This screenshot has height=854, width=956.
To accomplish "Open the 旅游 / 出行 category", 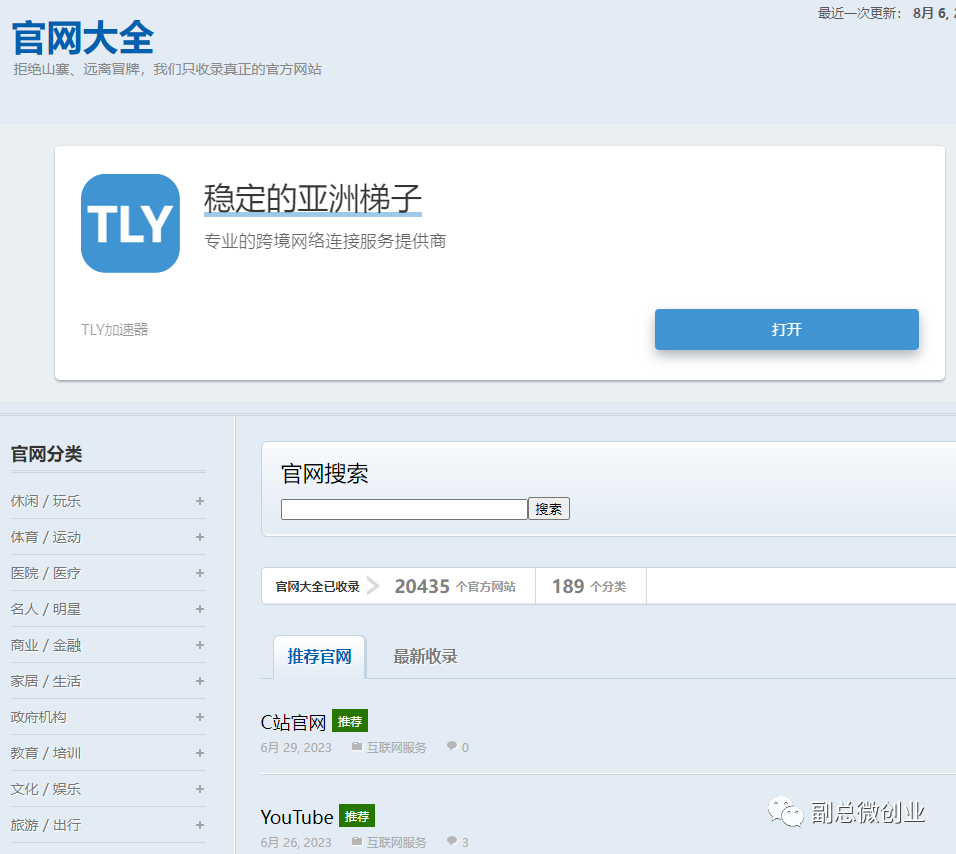I will (46, 825).
